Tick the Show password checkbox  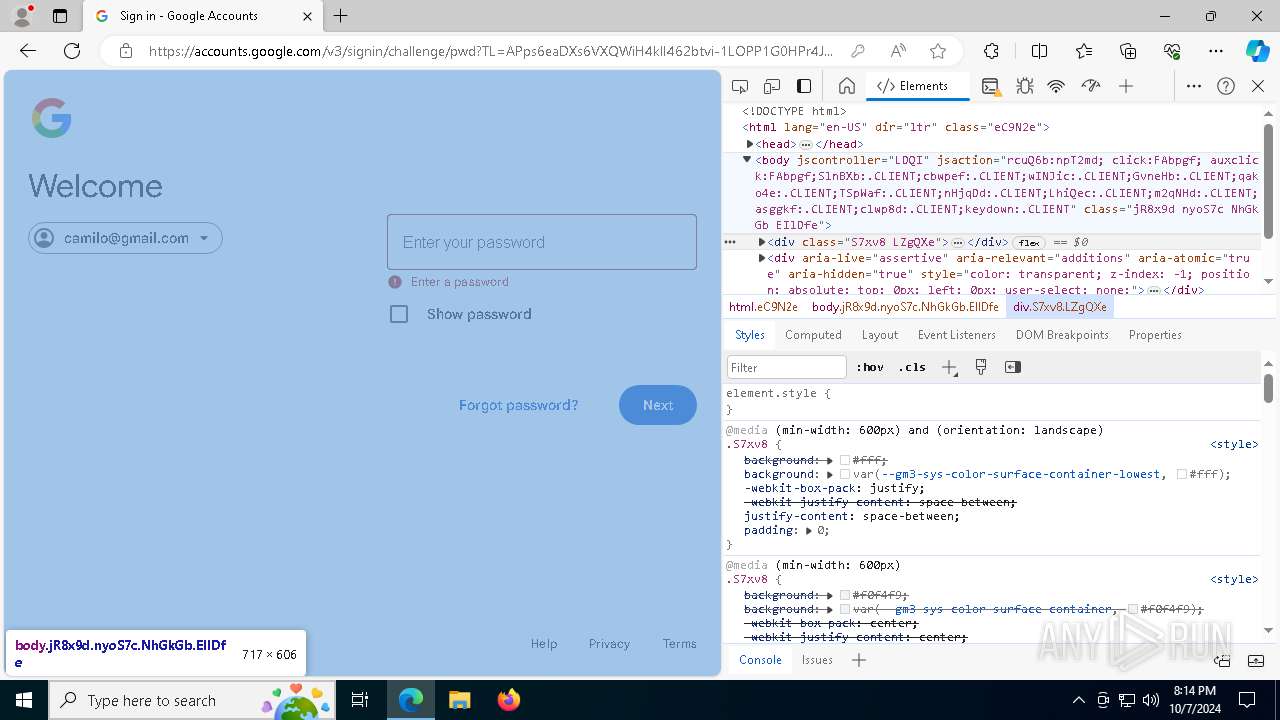(x=399, y=314)
